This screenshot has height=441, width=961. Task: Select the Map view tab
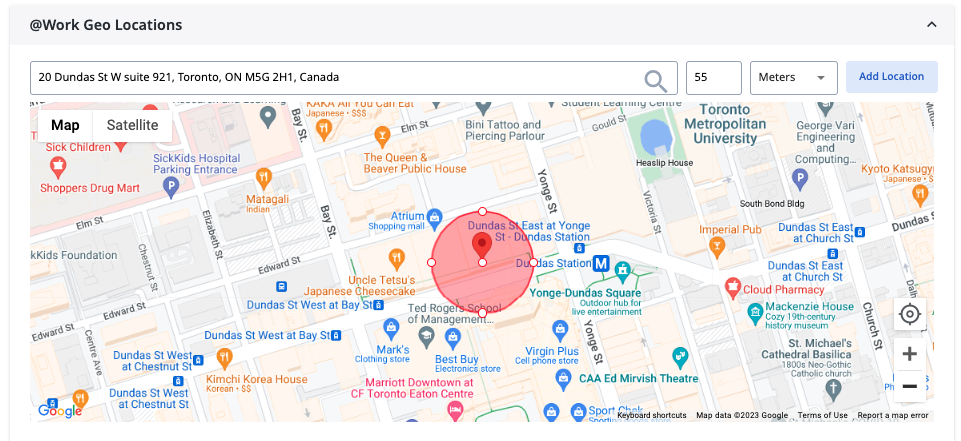(65, 125)
